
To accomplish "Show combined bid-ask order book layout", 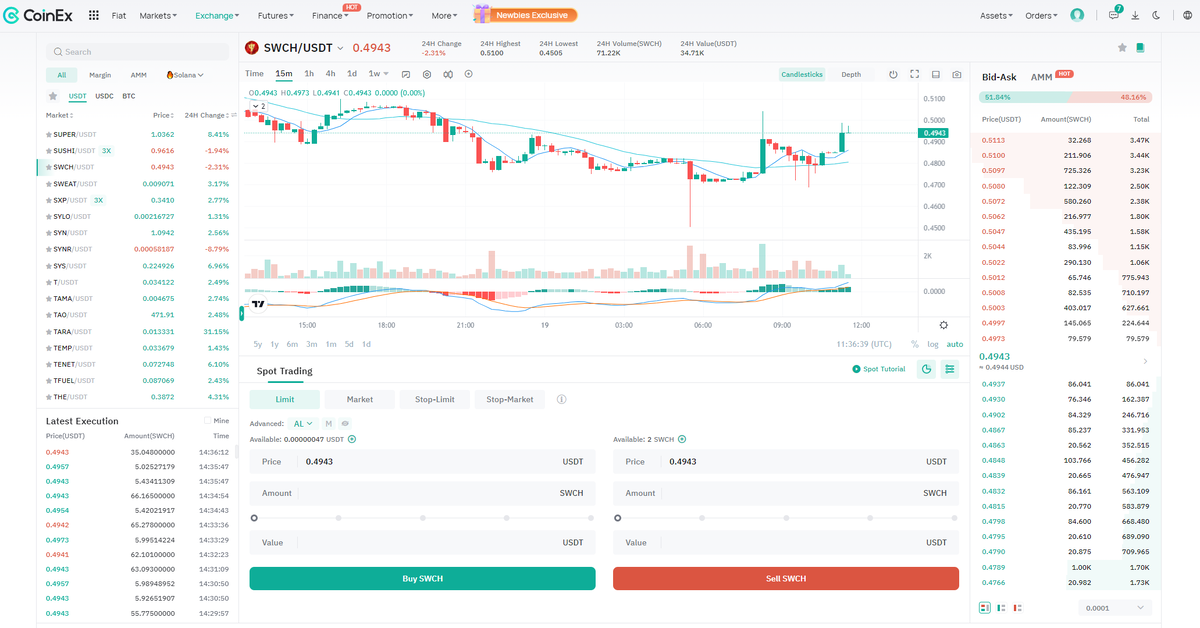I will (985, 607).
